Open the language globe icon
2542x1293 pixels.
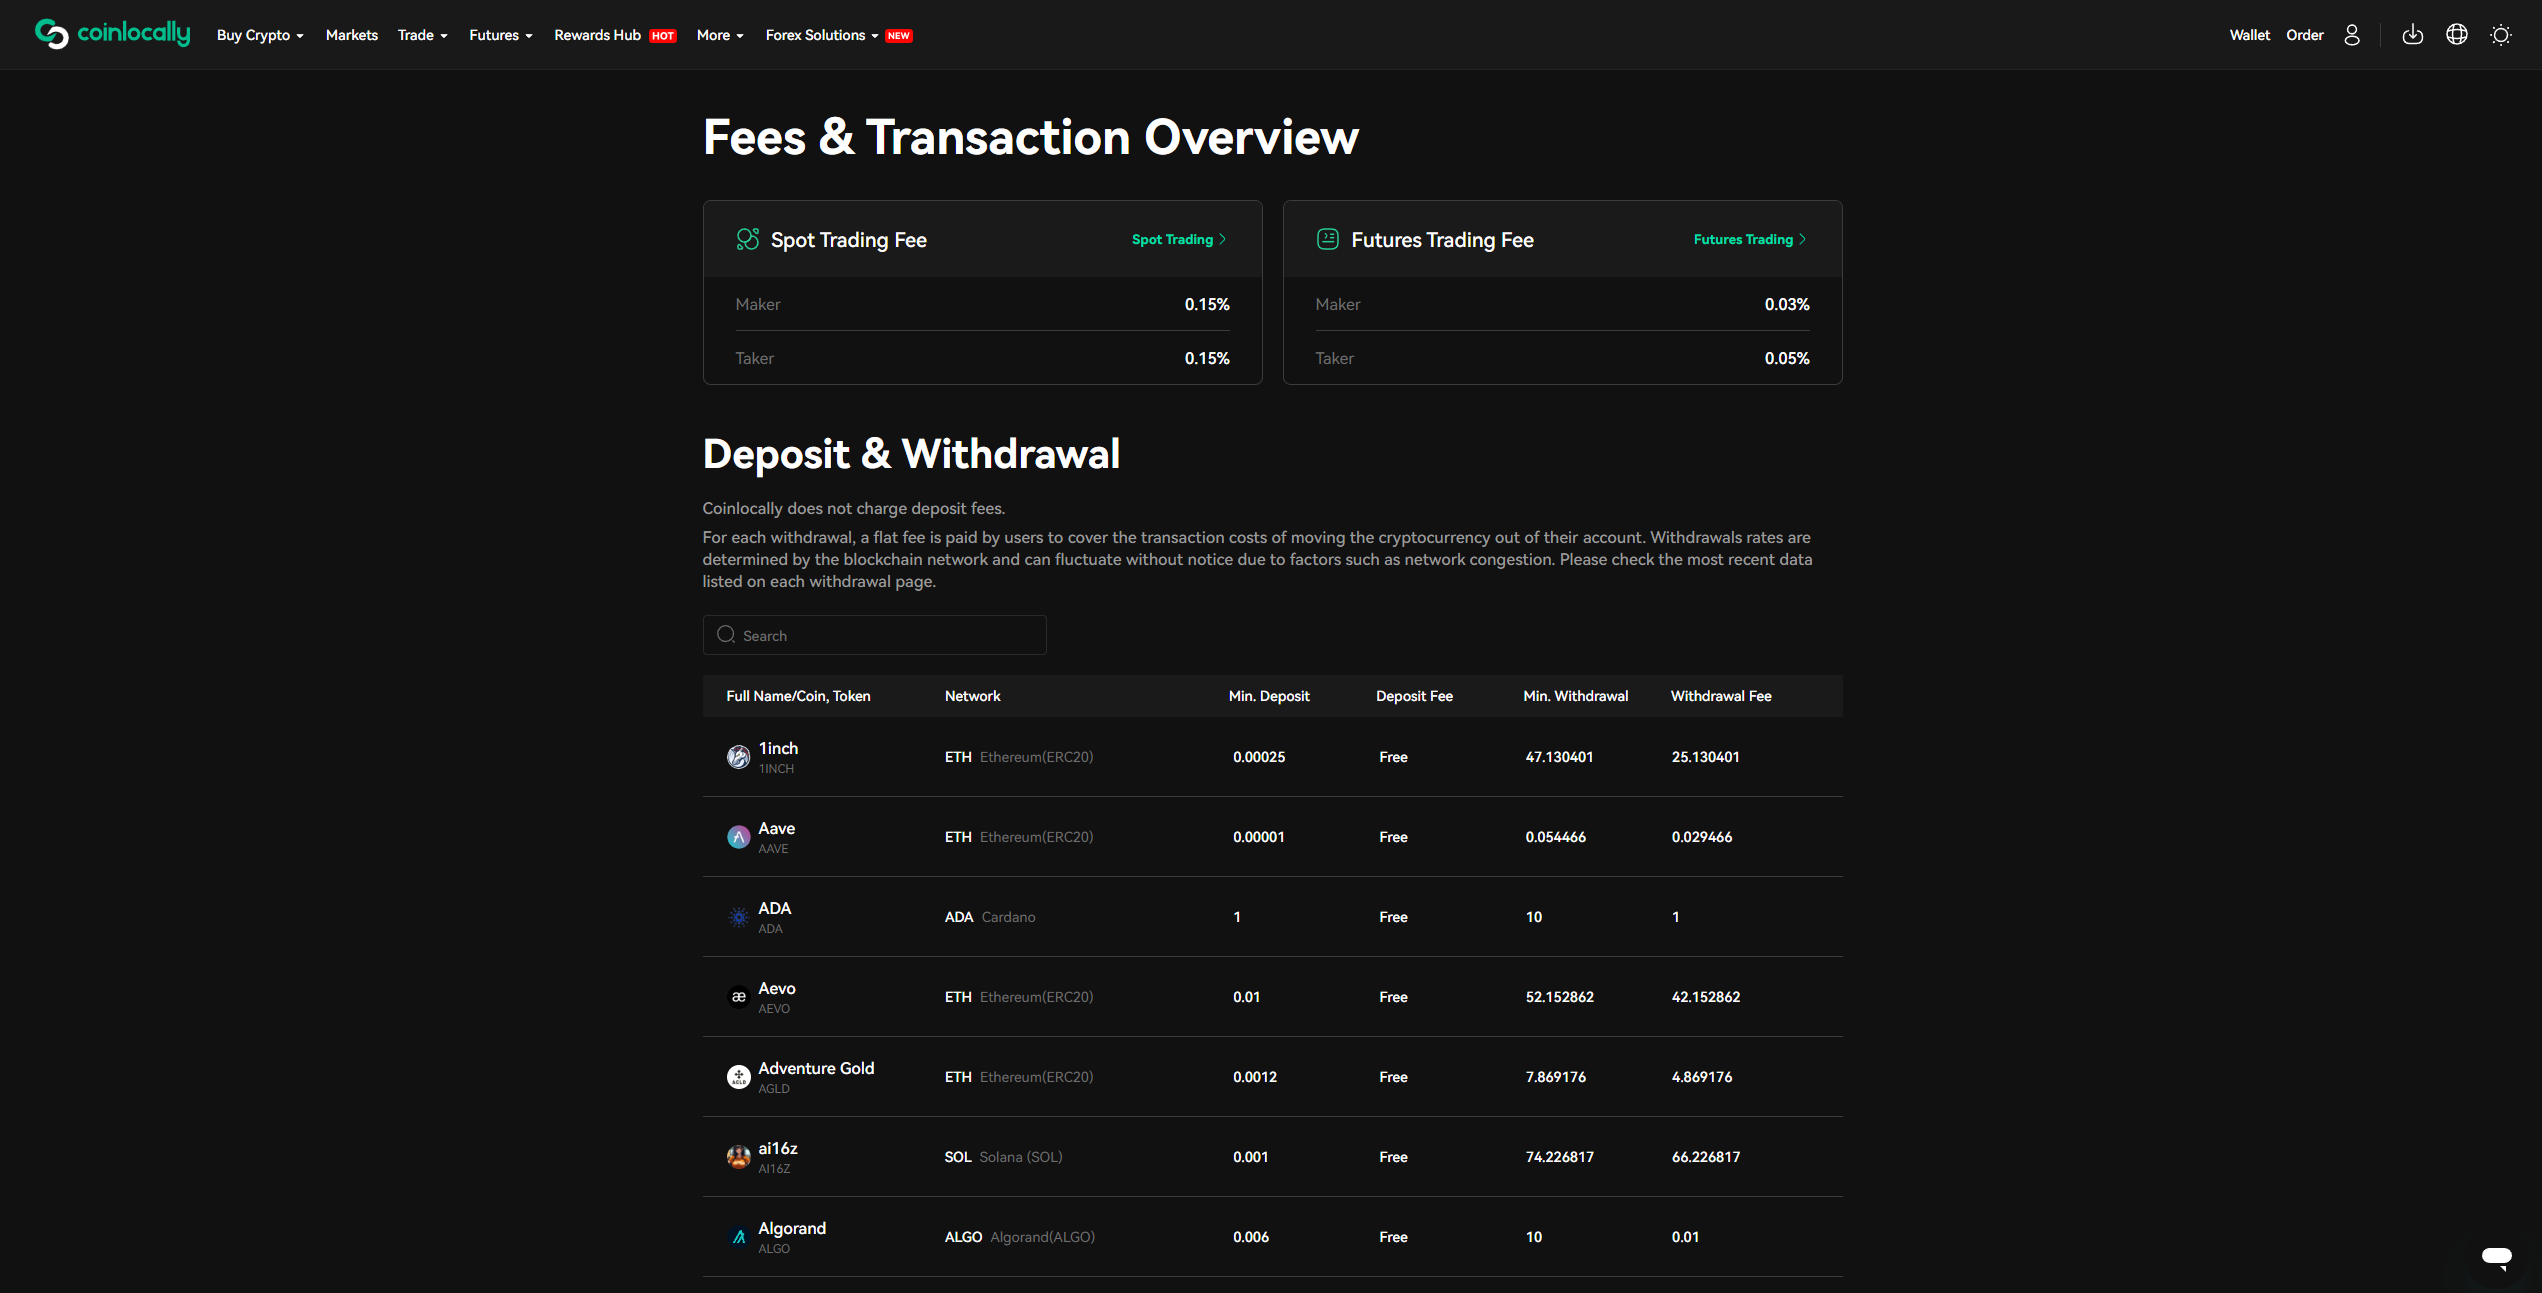pos(2457,35)
